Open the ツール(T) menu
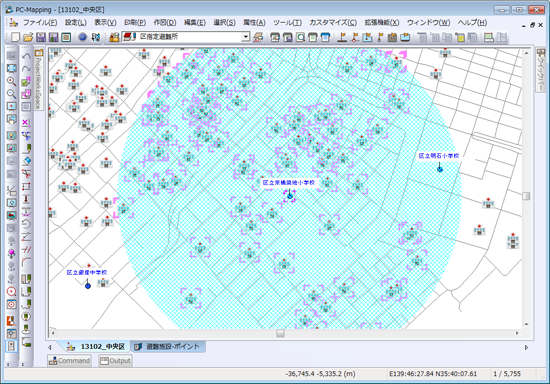 (x=287, y=23)
